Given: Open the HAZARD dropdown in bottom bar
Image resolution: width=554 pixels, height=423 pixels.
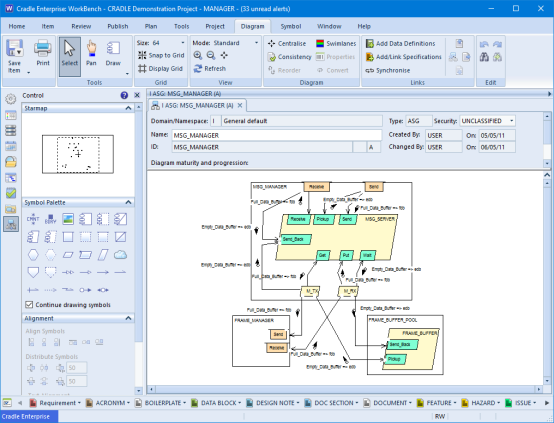Looking at the screenshot, I should click(x=499, y=403).
